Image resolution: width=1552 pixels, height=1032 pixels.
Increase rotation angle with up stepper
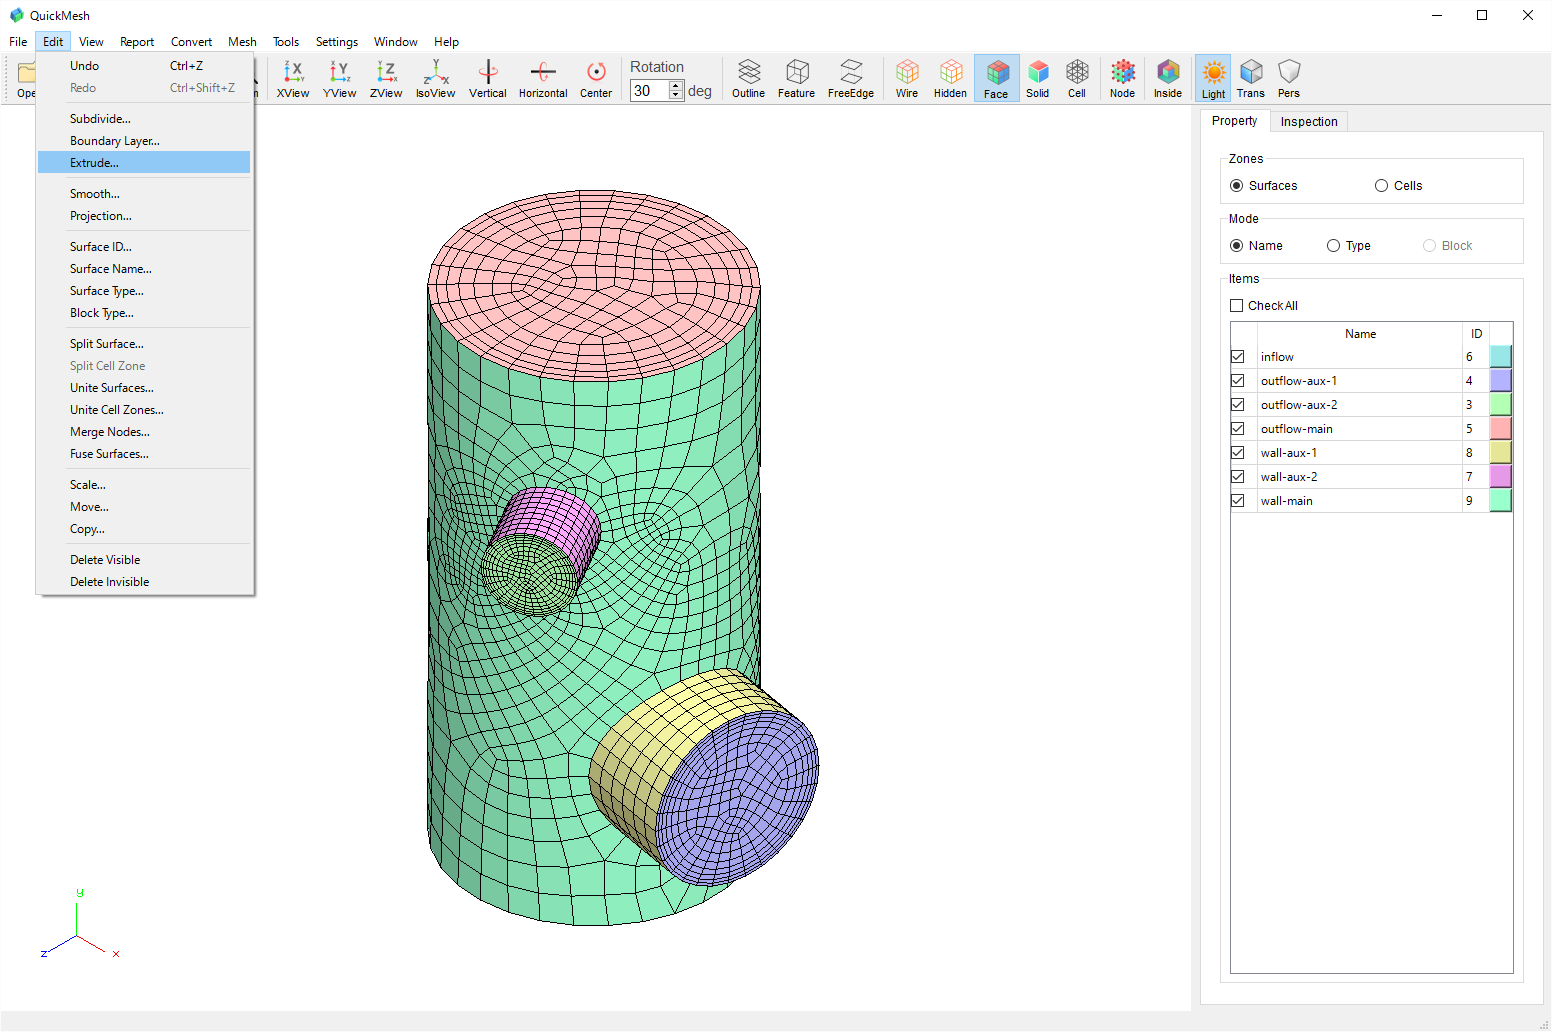(677, 86)
